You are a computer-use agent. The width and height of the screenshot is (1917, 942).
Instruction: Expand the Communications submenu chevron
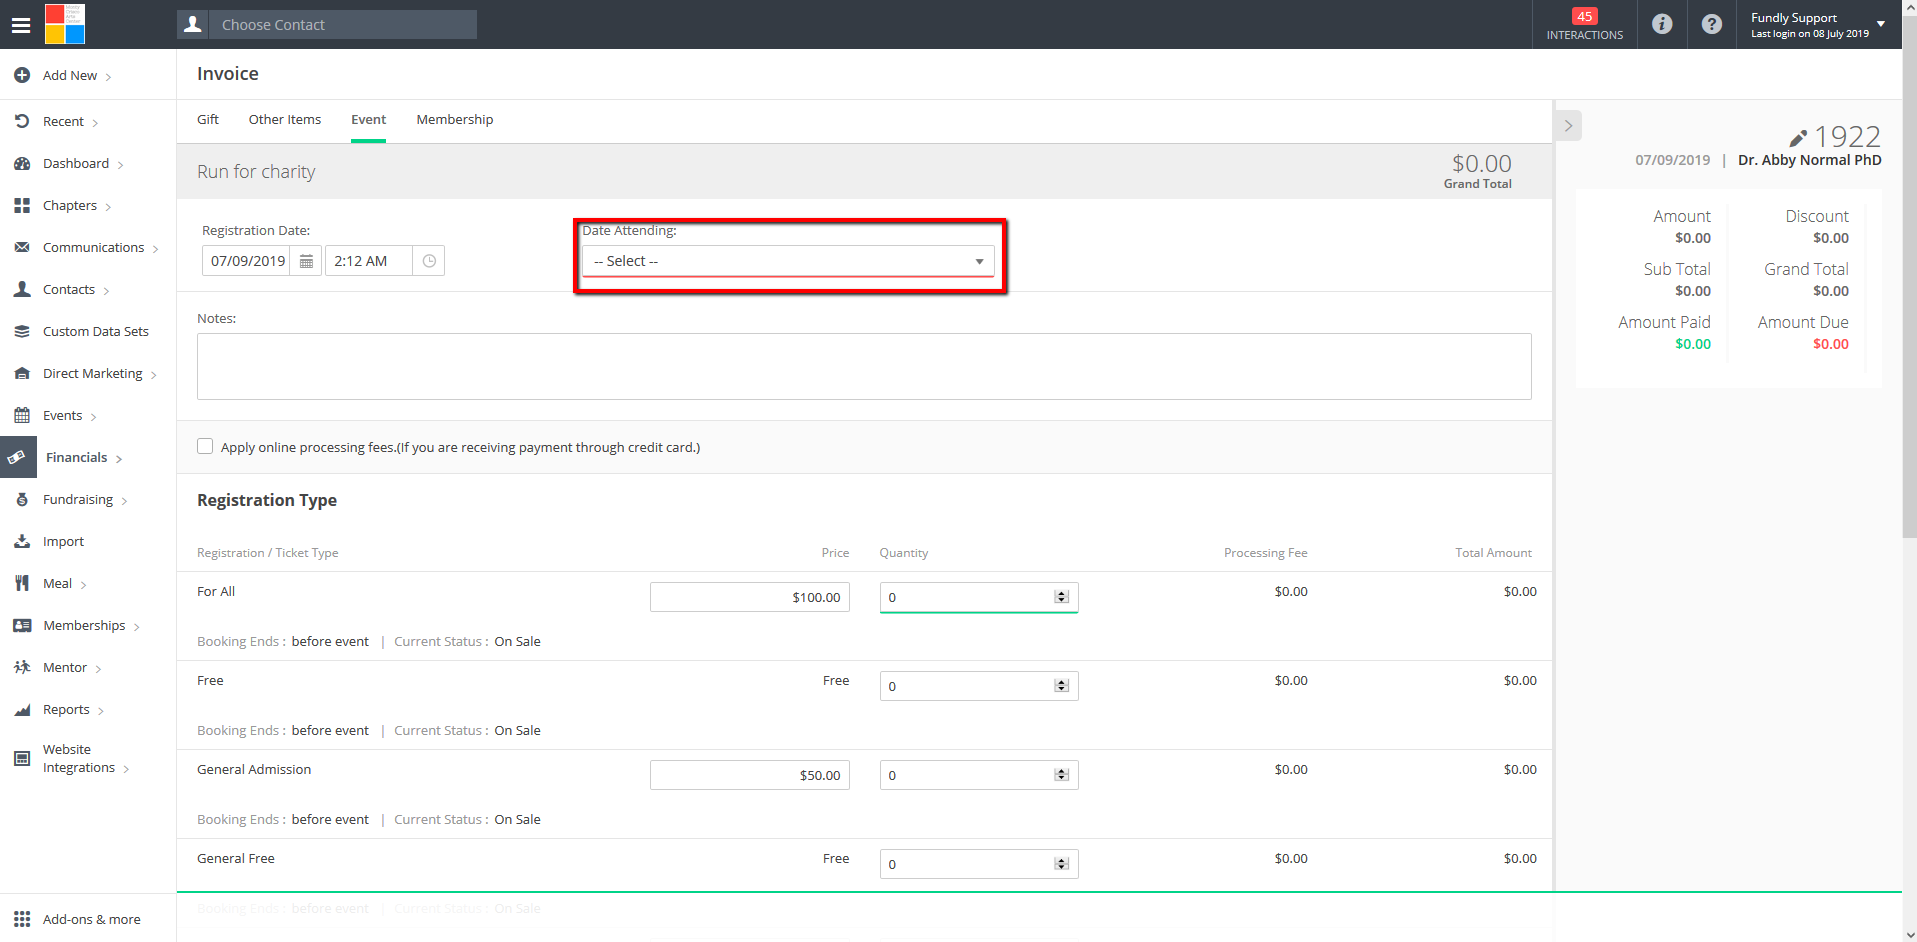pyautogui.click(x=156, y=249)
